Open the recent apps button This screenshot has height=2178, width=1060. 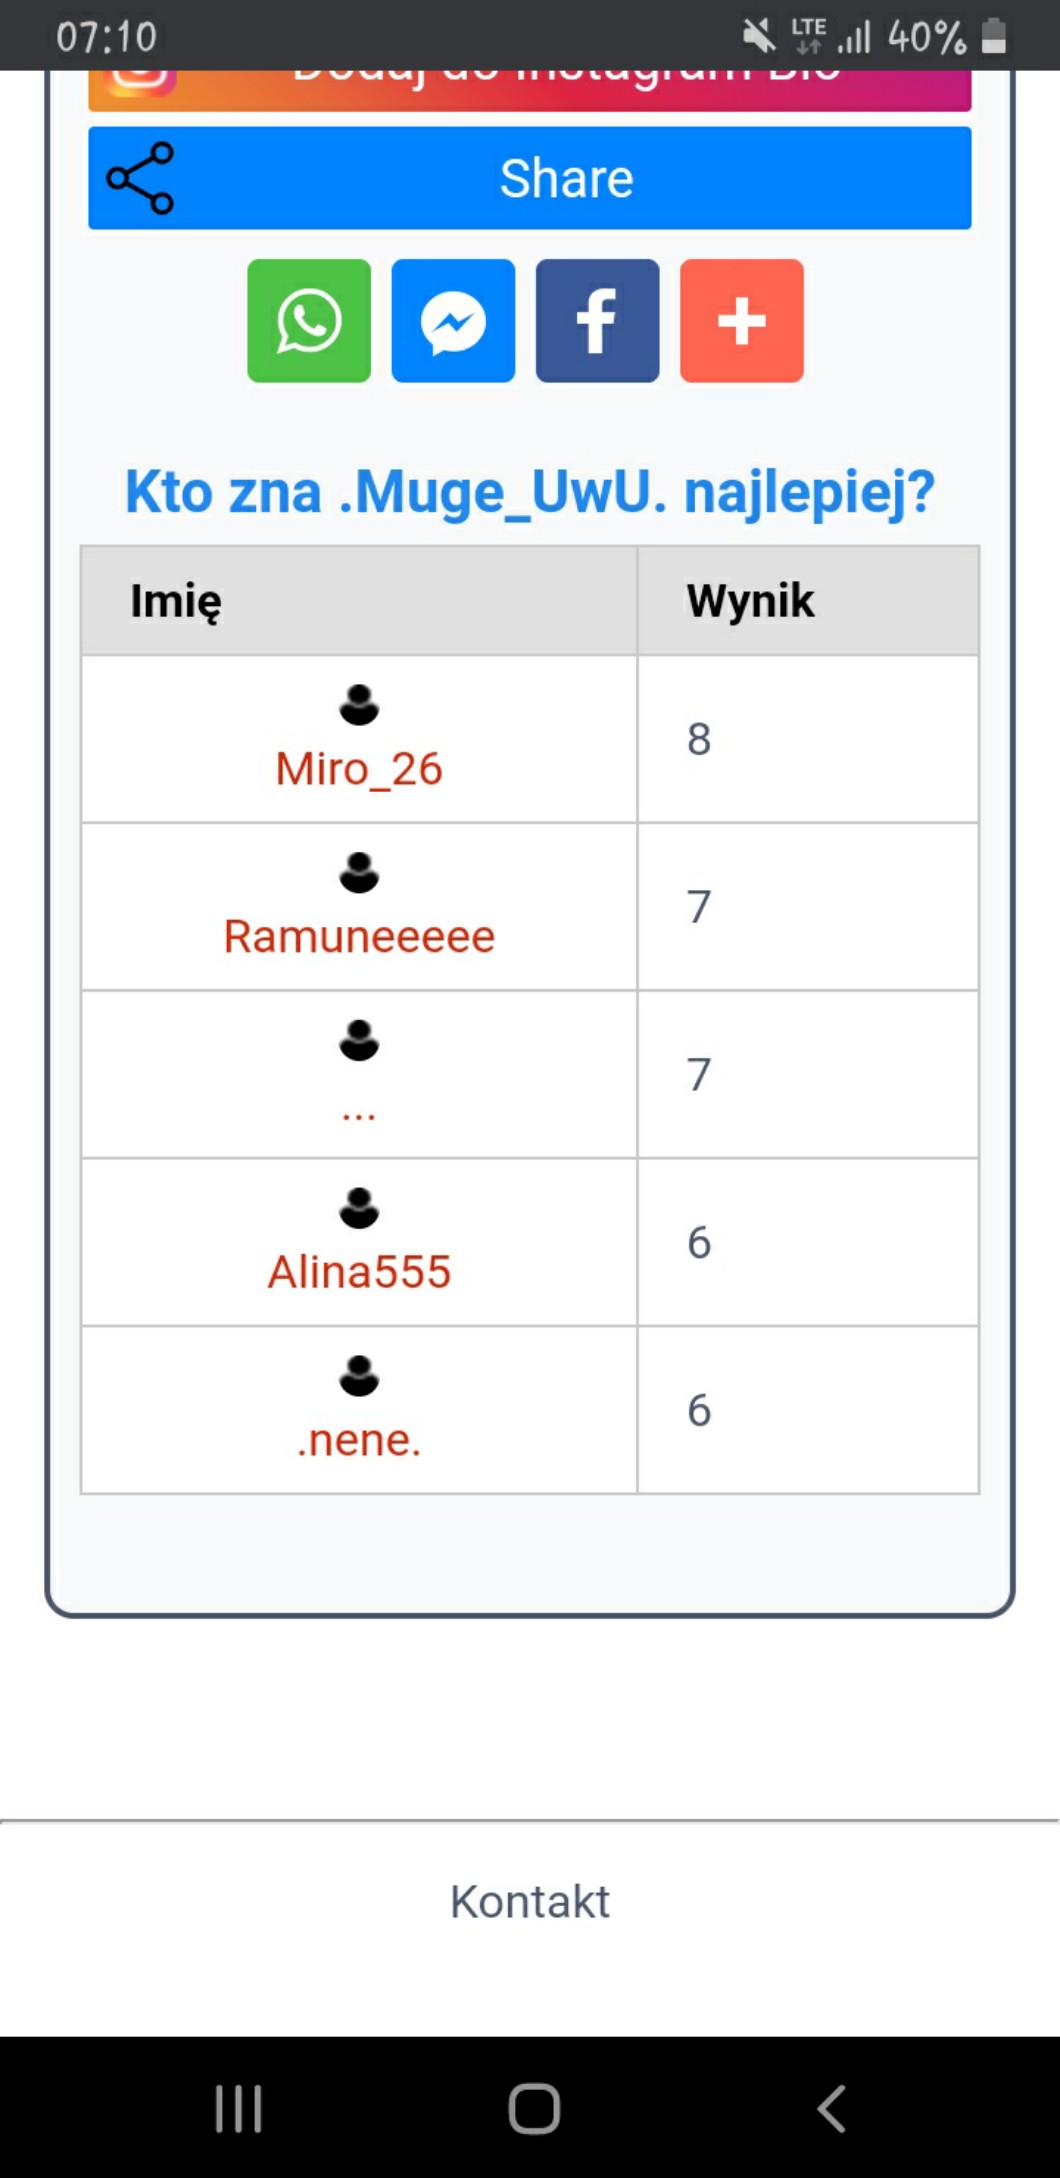238,2108
